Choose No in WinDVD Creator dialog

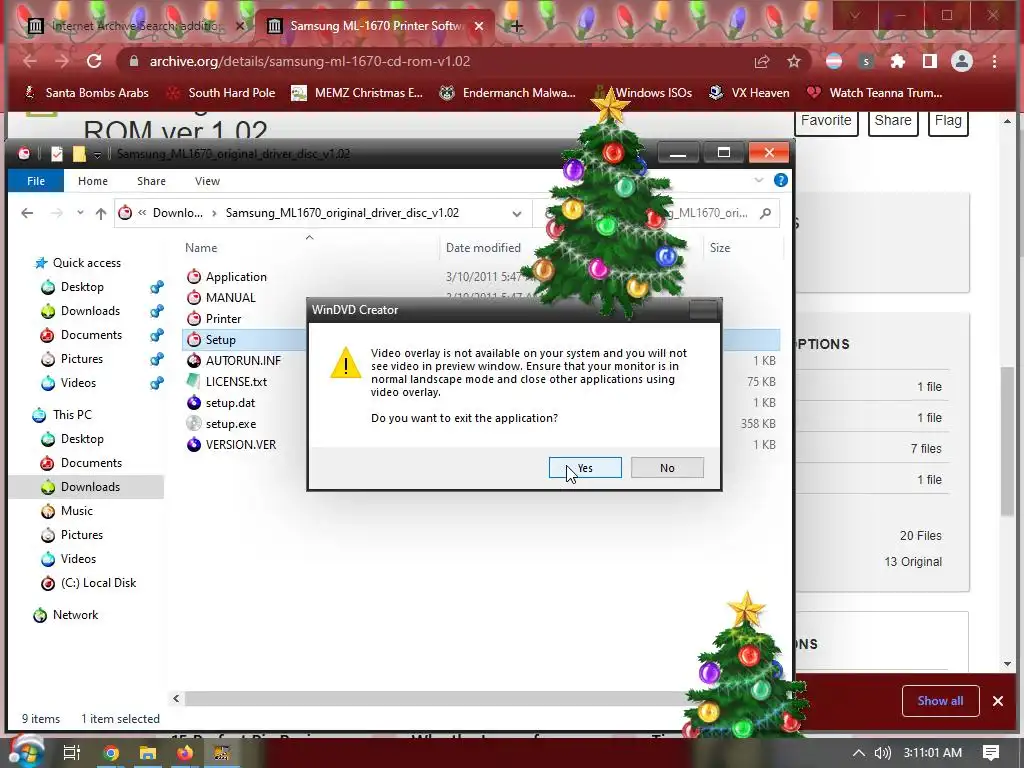(x=667, y=468)
